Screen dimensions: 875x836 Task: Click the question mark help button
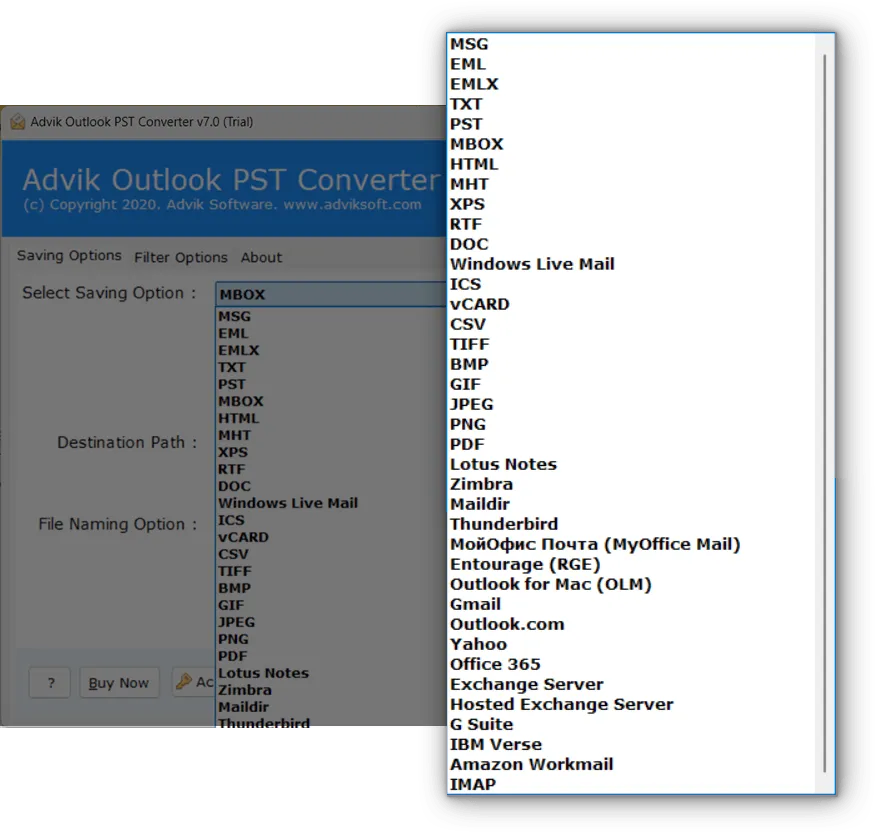click(x=50, y=683)
